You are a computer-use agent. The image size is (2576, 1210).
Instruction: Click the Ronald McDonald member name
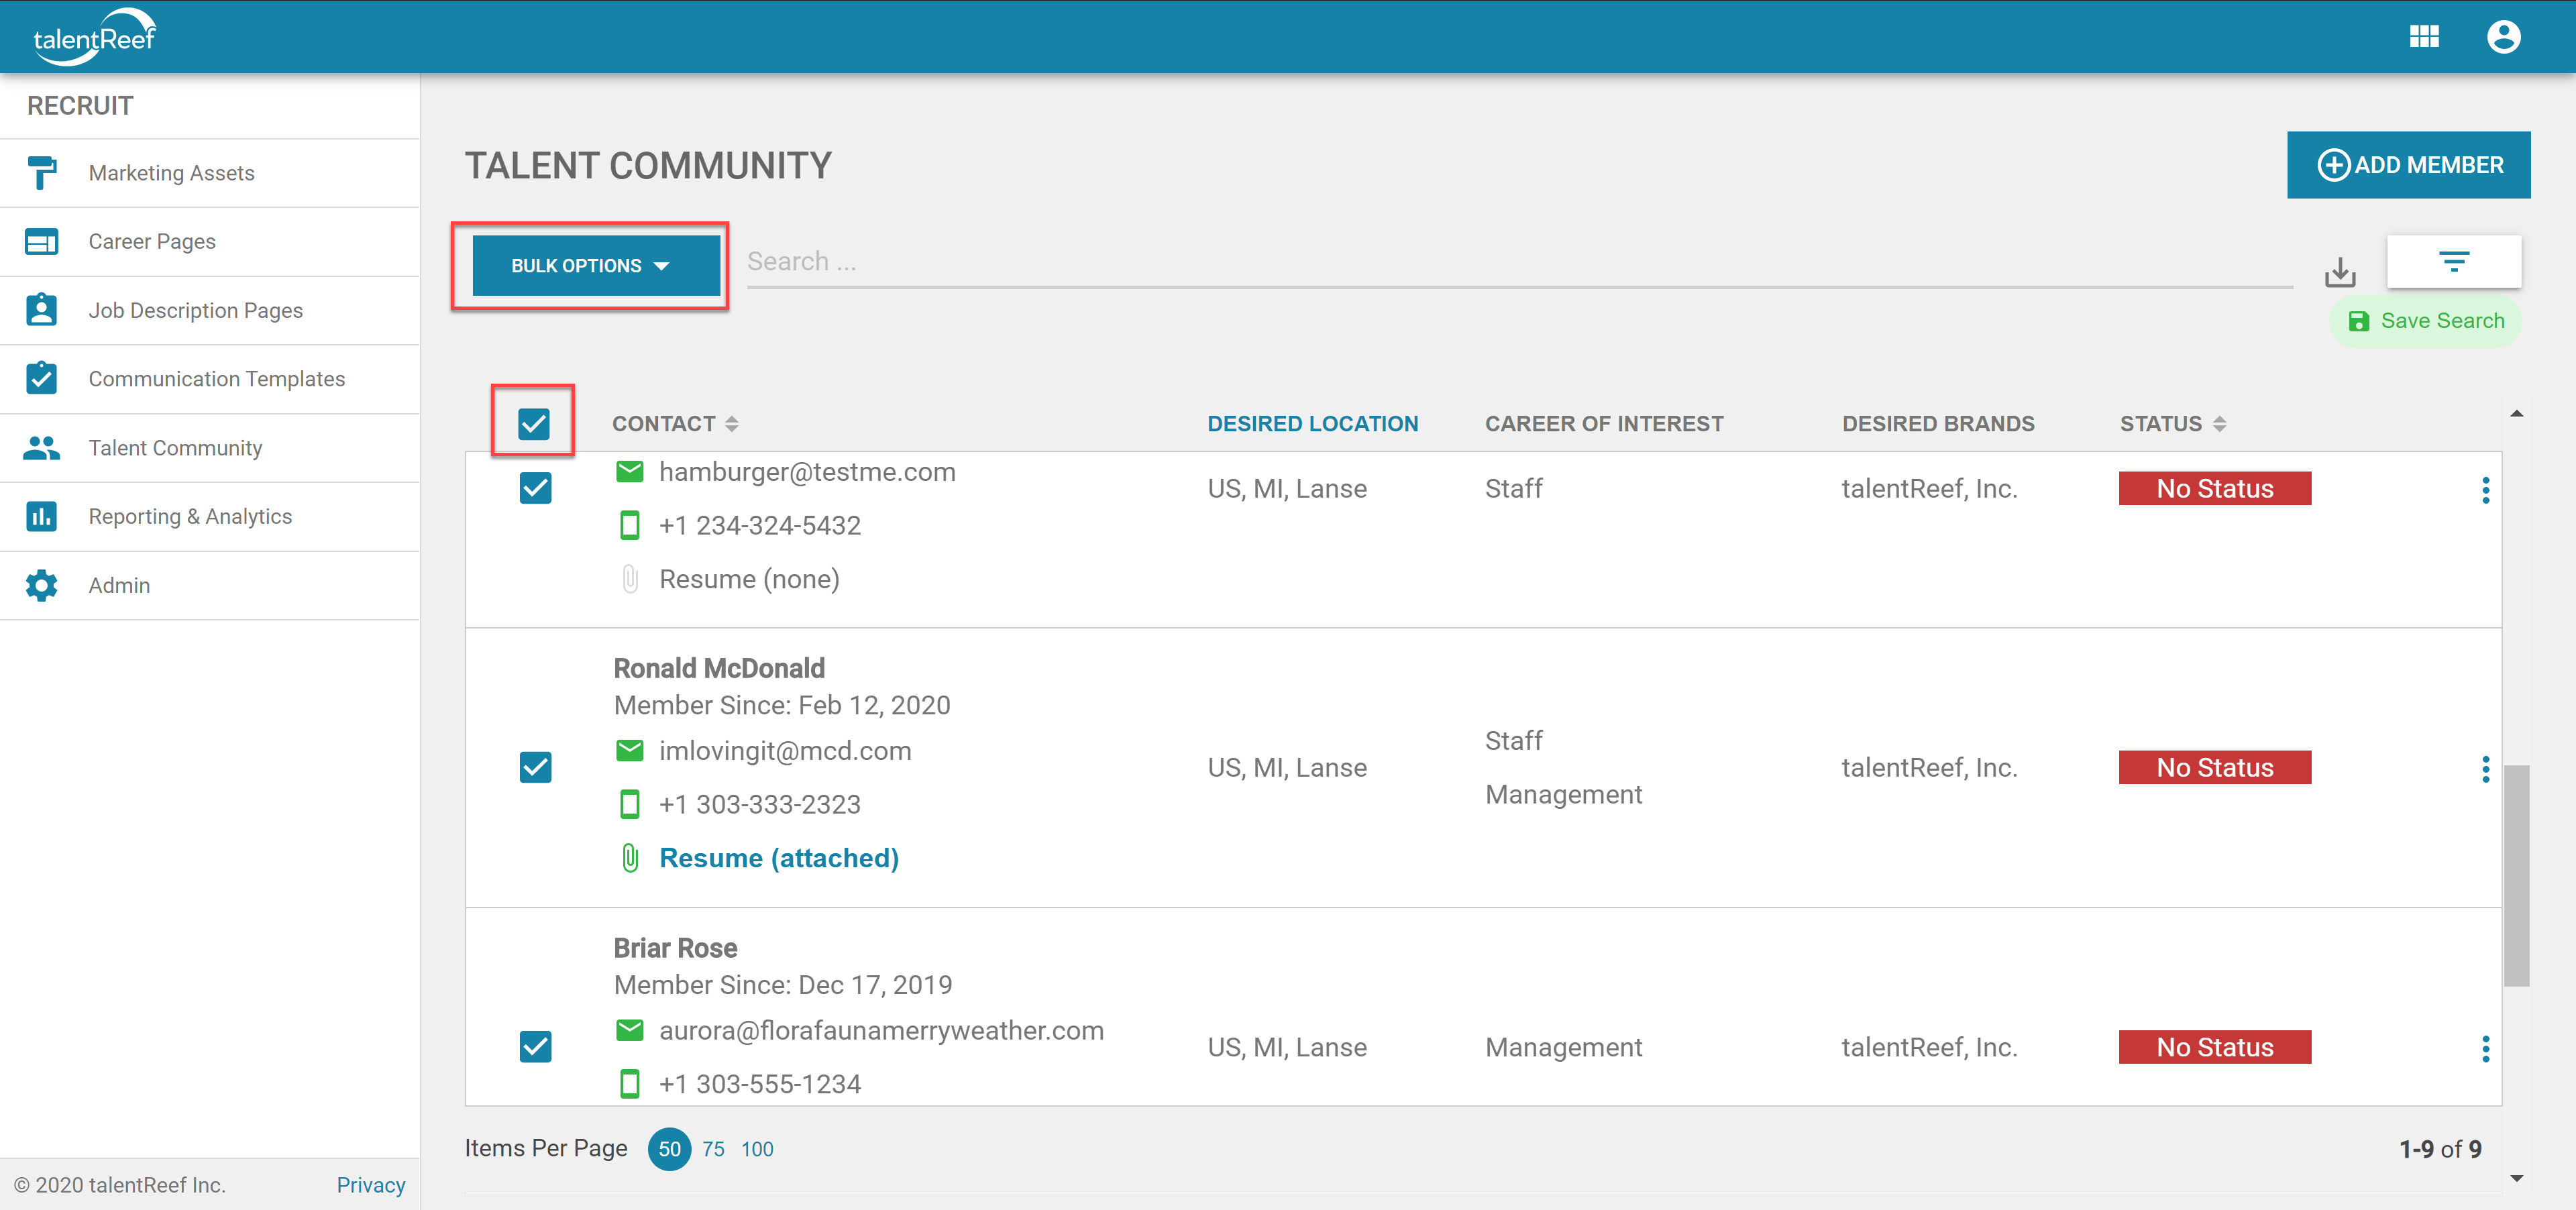coord(719,668)
